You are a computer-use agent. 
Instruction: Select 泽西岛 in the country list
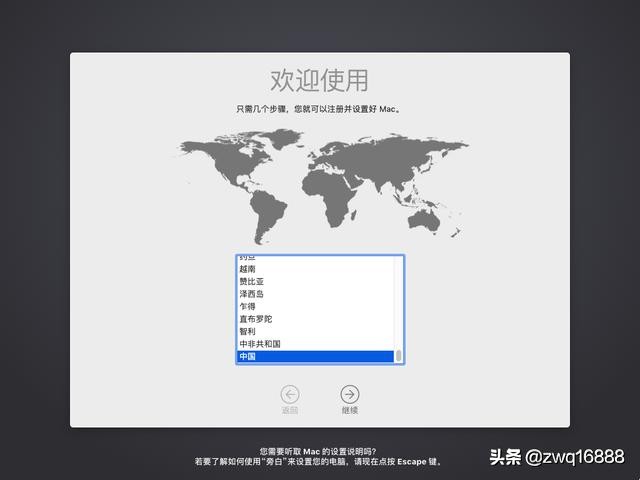click(x=316, y=294)
